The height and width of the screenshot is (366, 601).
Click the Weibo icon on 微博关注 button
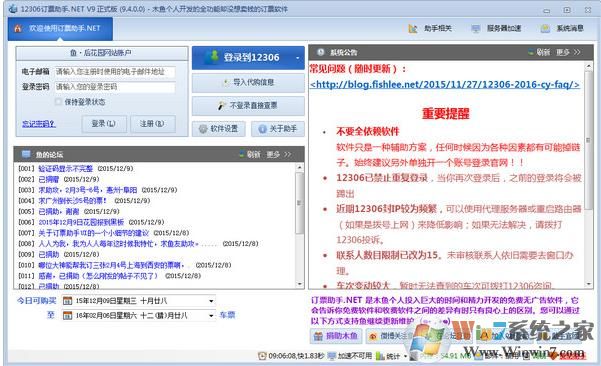[x=373, y=336]
